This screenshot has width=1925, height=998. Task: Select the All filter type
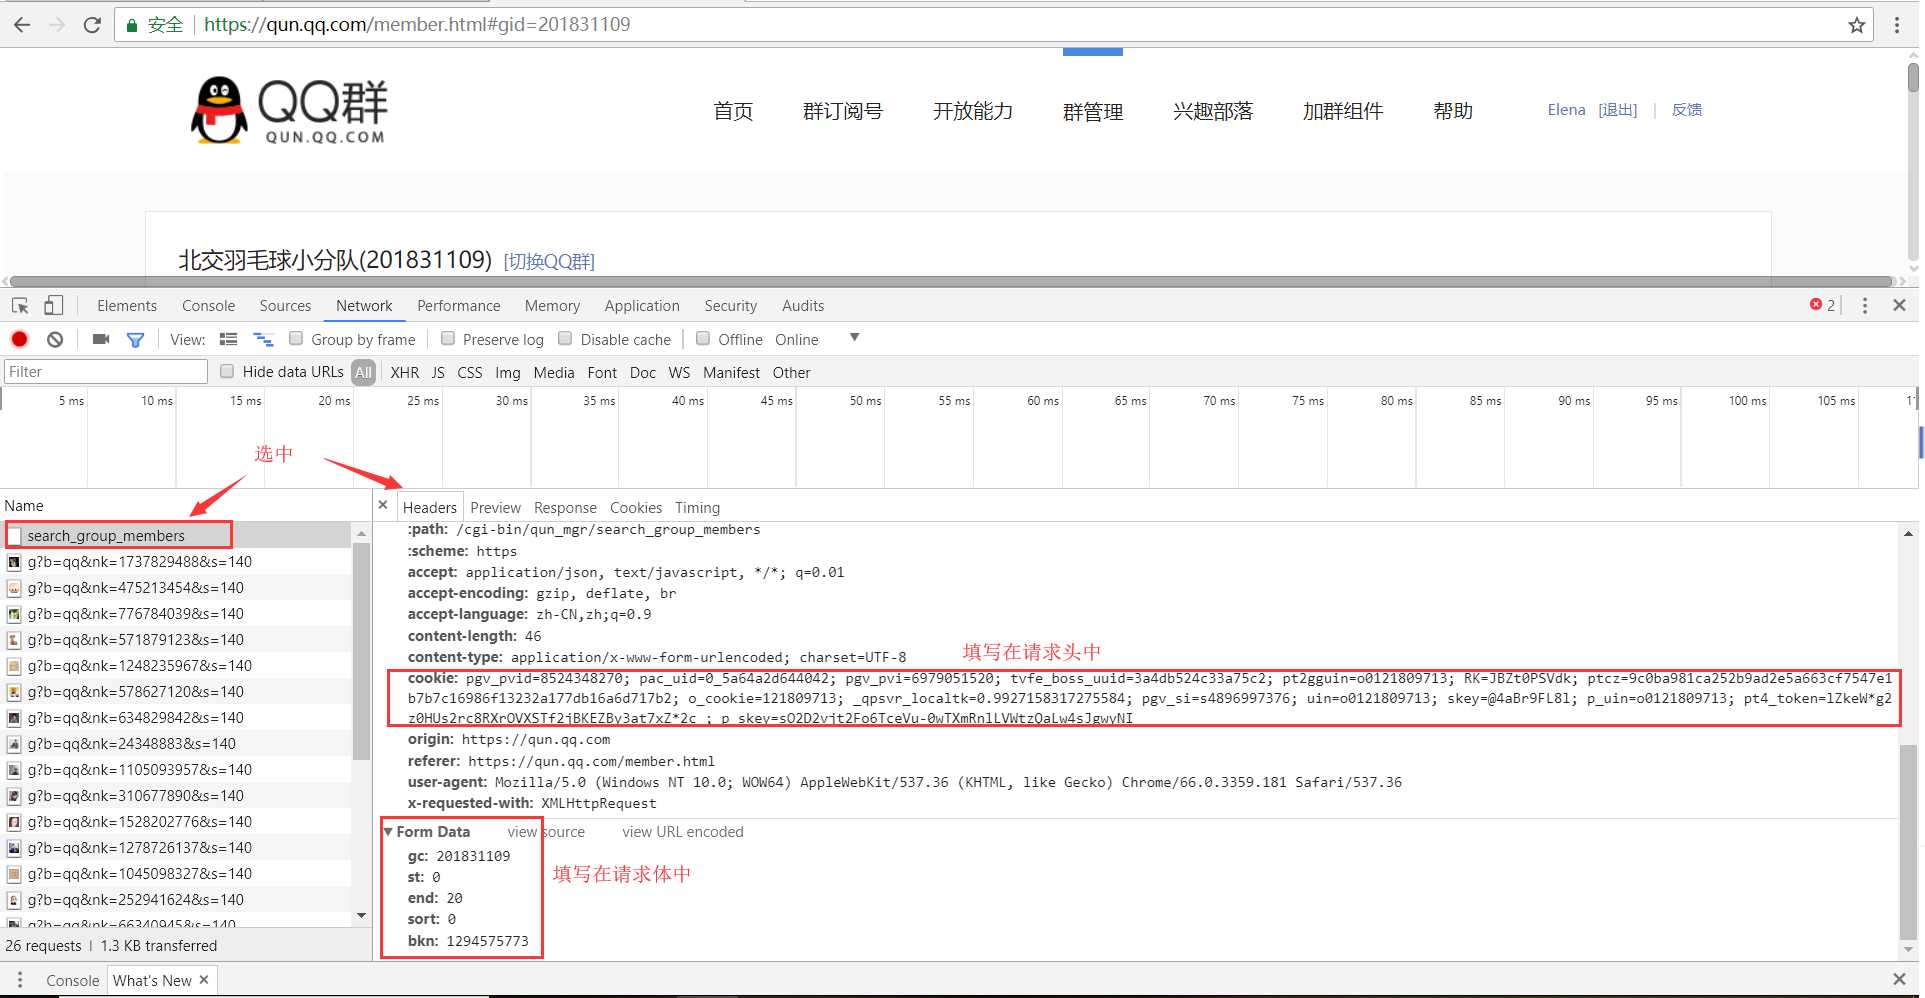pos(363,372)
